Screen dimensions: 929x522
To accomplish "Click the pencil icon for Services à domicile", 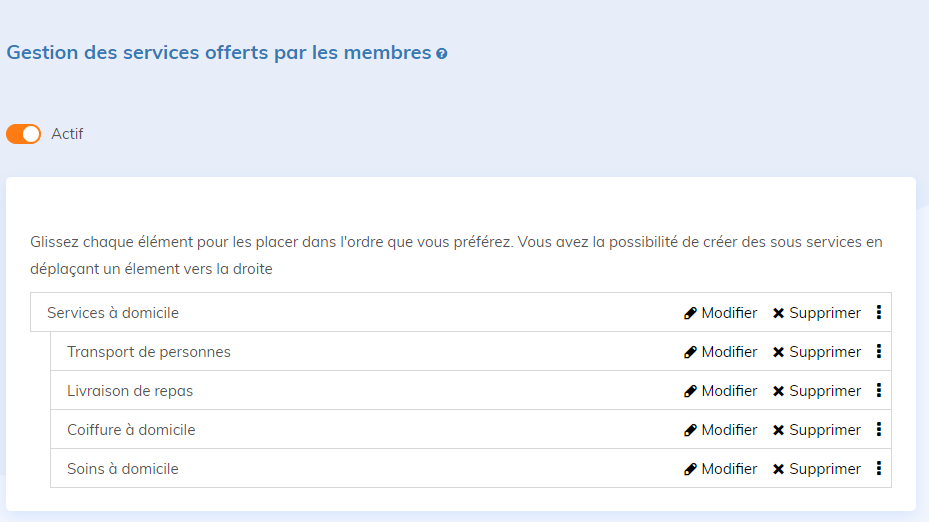I will click(690, 313).
